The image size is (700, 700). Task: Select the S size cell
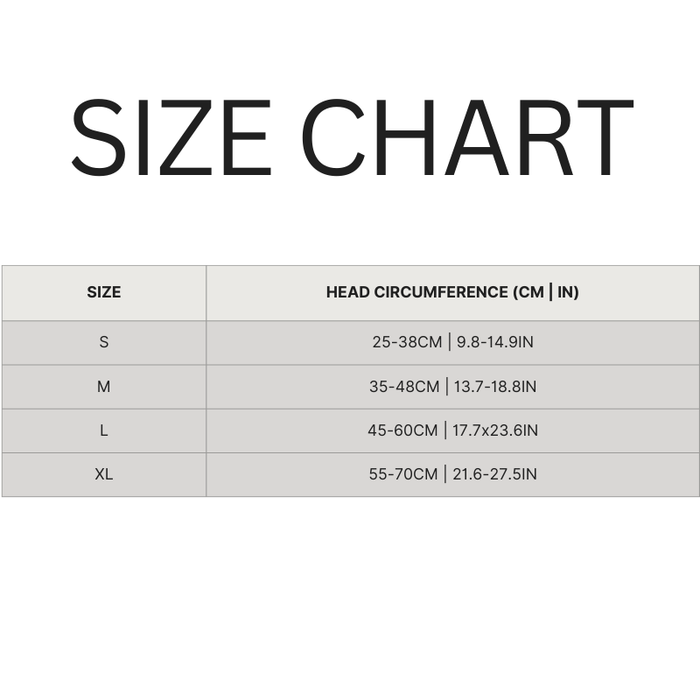(104, 342)
